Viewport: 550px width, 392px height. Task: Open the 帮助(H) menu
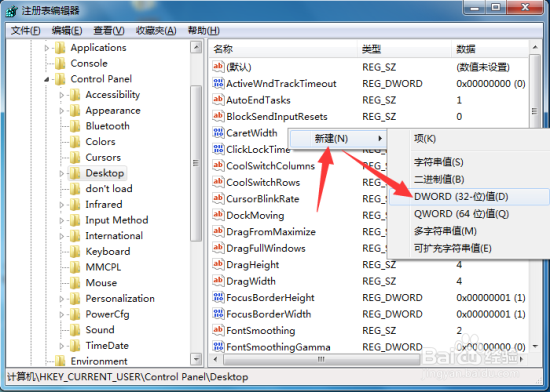[x=203, y=31]
